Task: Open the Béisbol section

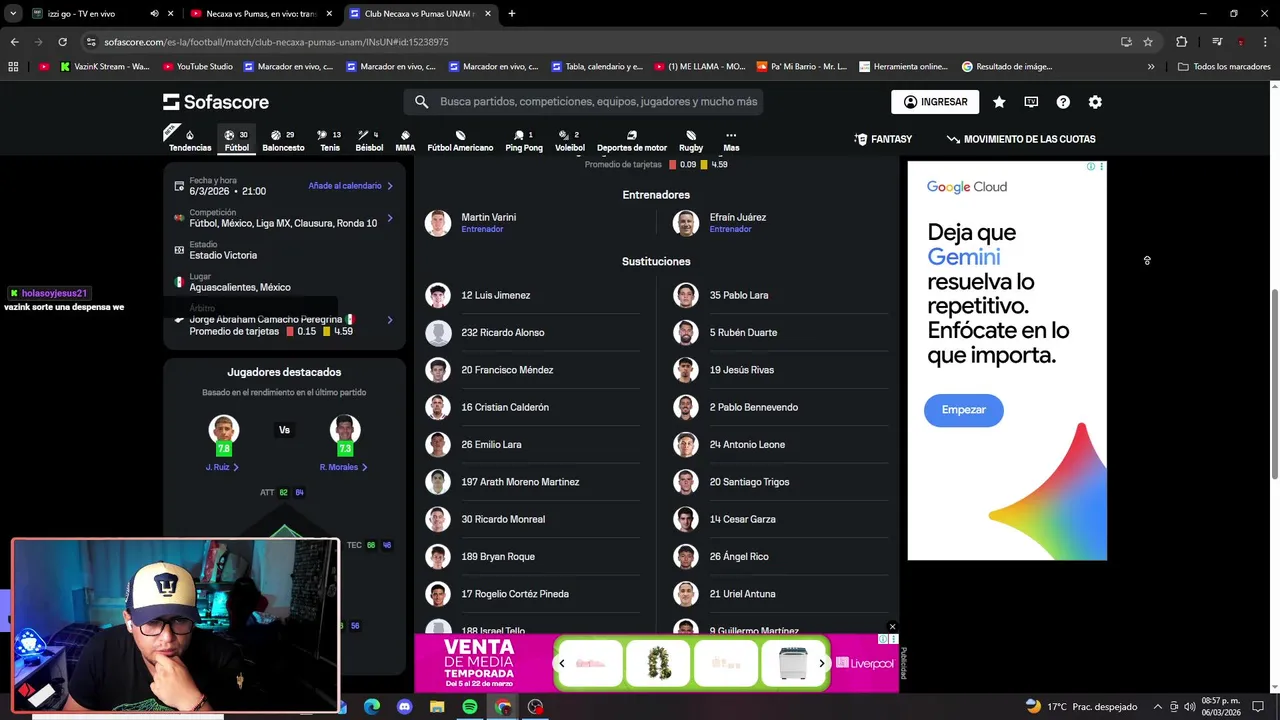Action: coord(369,140)
